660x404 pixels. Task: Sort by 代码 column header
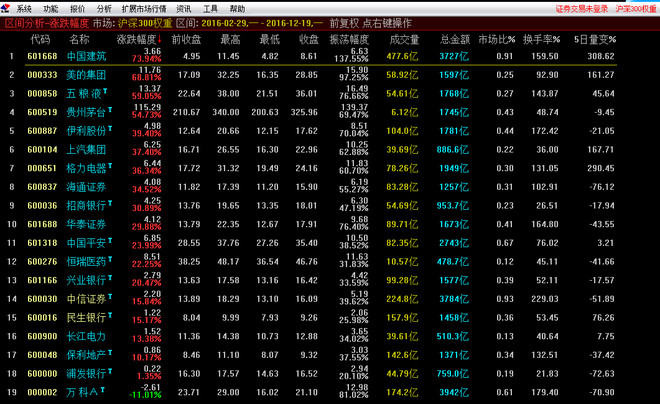pyautogui.click(x=40, y=40)
